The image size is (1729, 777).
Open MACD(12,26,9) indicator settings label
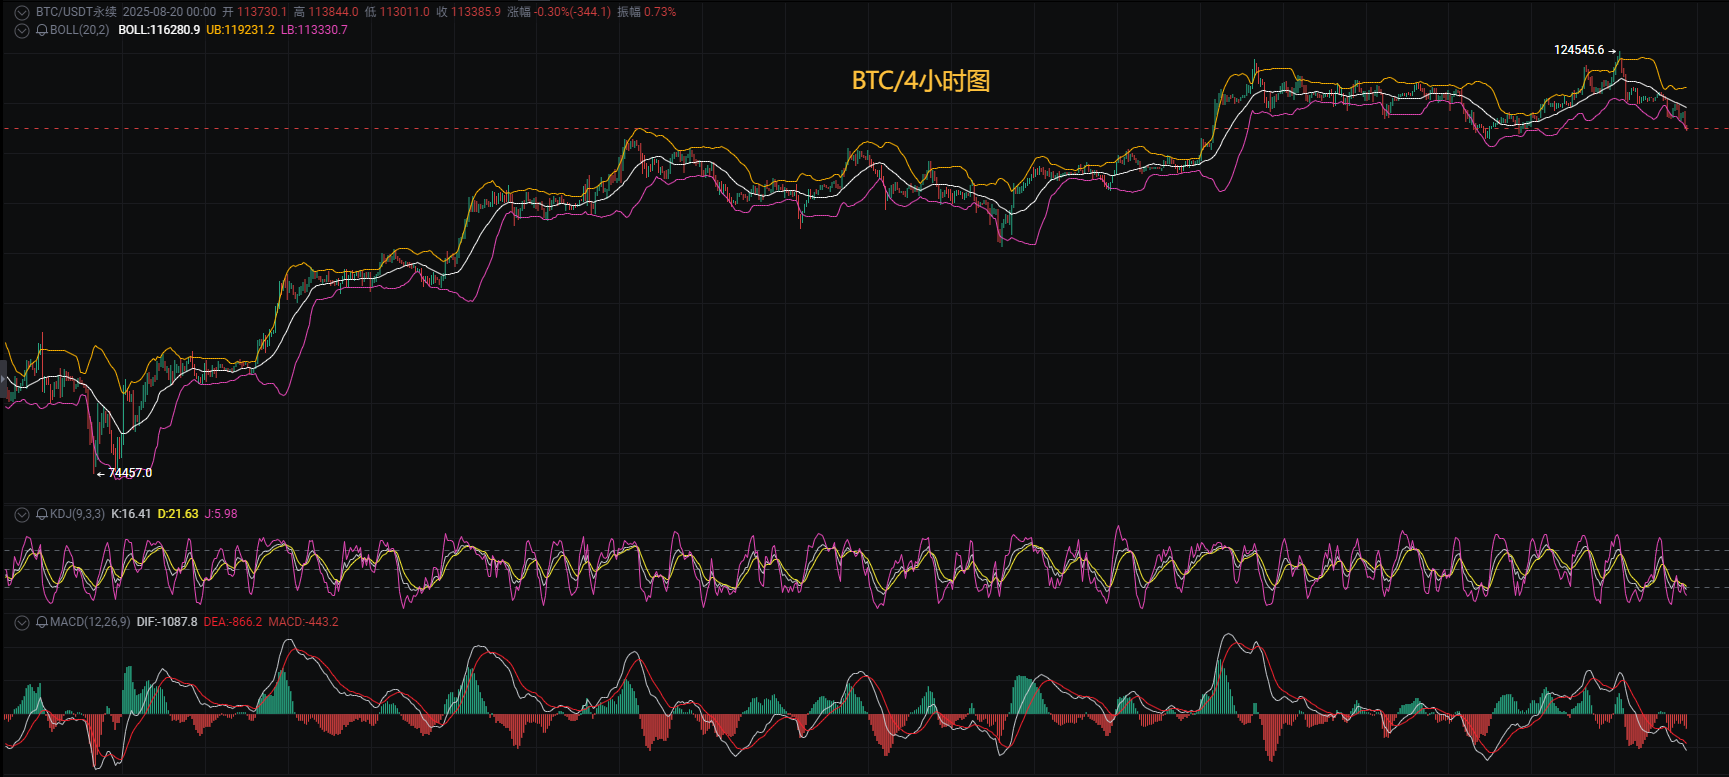[90, 622]
